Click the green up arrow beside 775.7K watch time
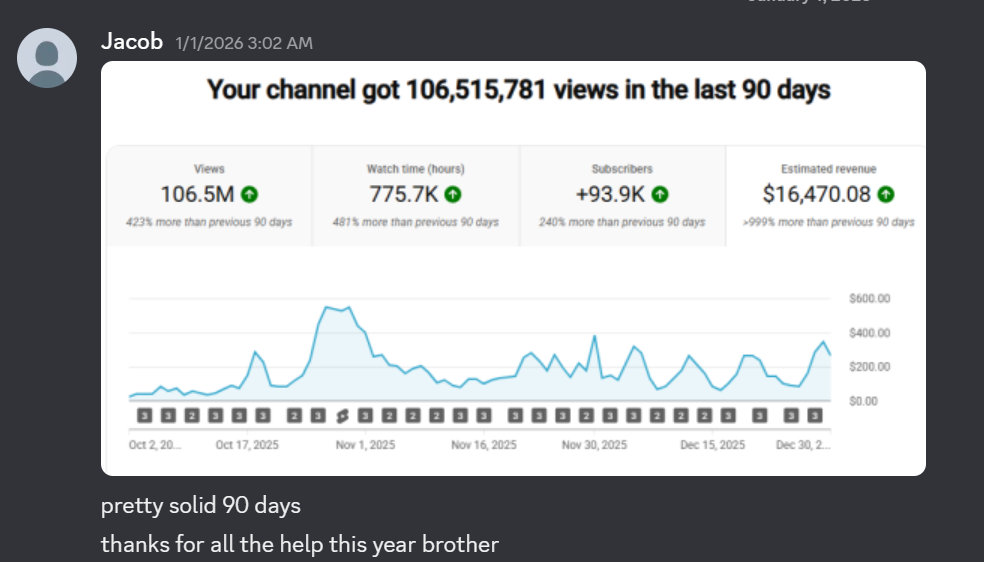This screenshot has height=562, width=984. click(452, 194)
